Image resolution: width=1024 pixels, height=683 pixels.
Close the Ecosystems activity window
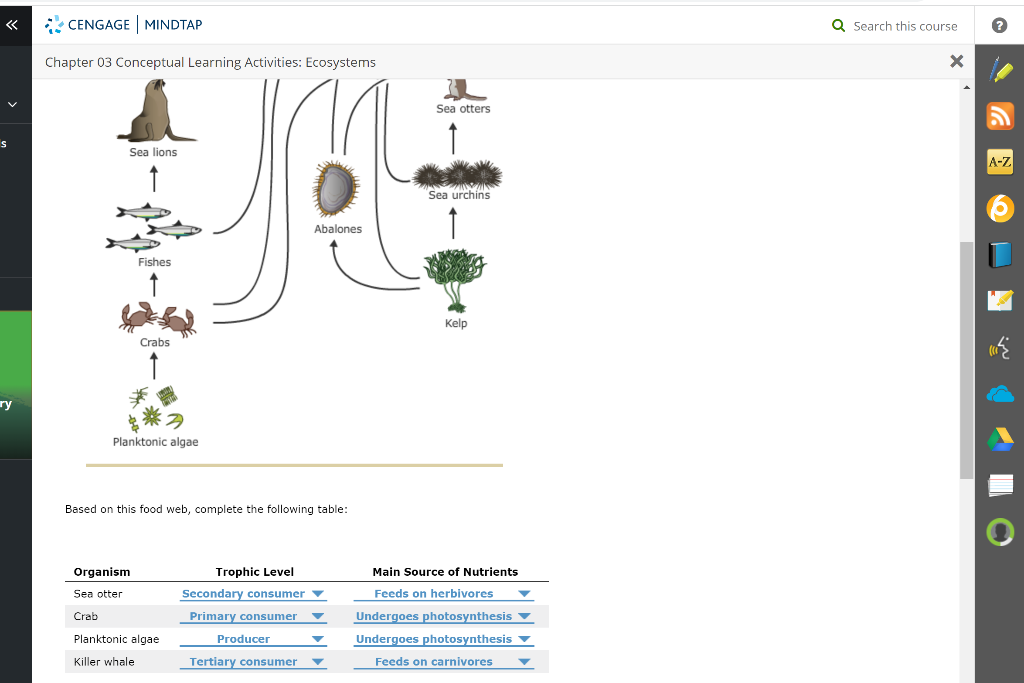[x=956, y=61]
